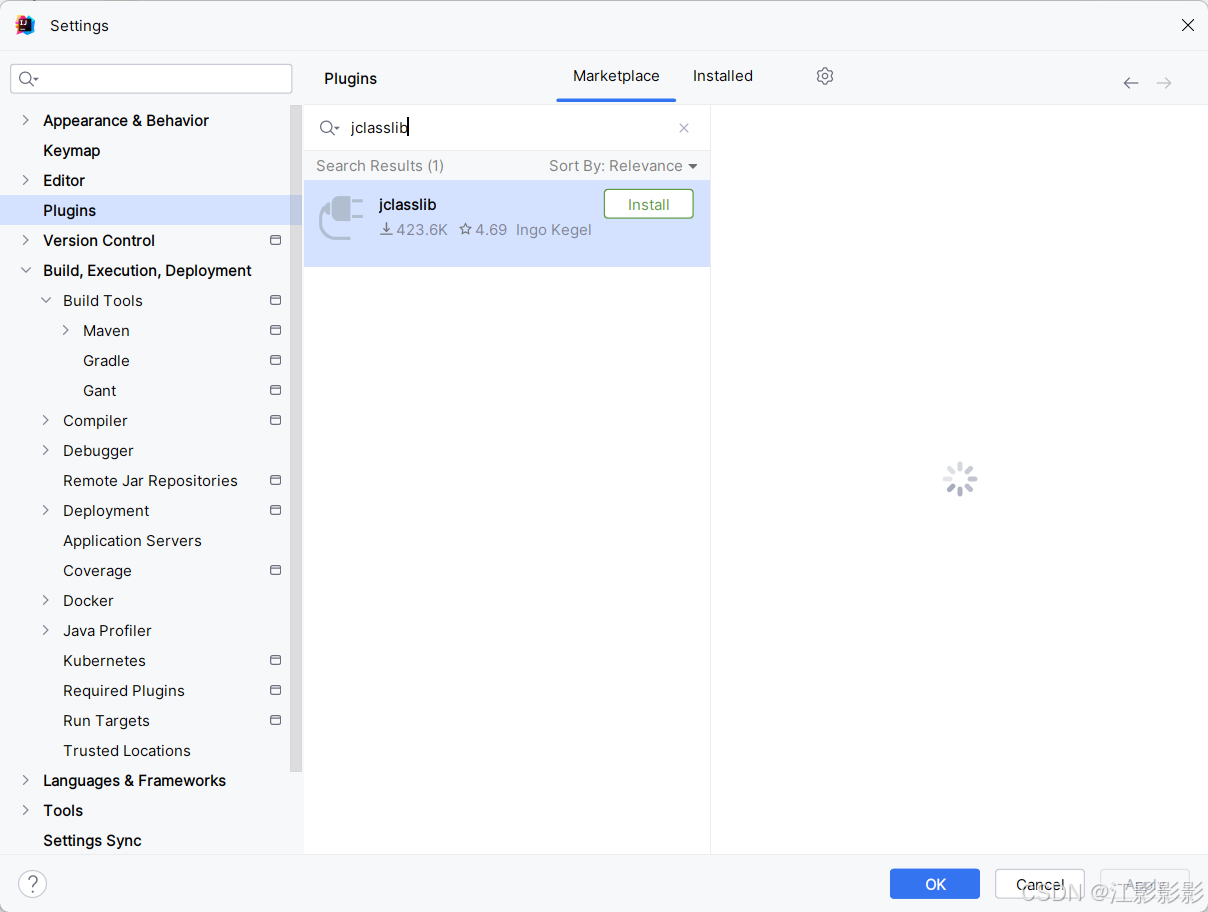Viewport: 1208px width, 912px height.
Task: Expand the Maven node
Action: coord(66,330)
